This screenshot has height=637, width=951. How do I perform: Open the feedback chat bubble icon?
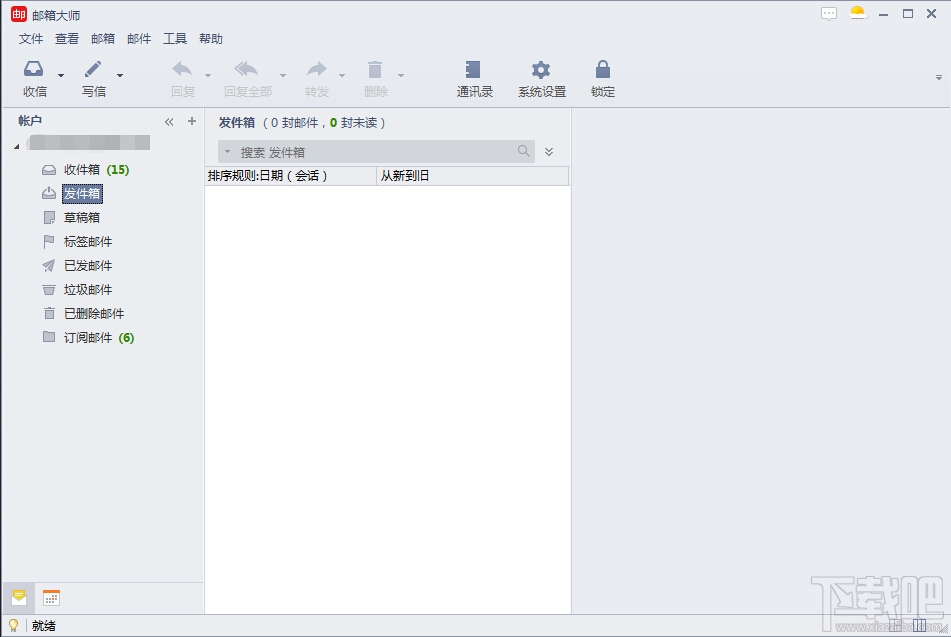click(x=828, y=13)
